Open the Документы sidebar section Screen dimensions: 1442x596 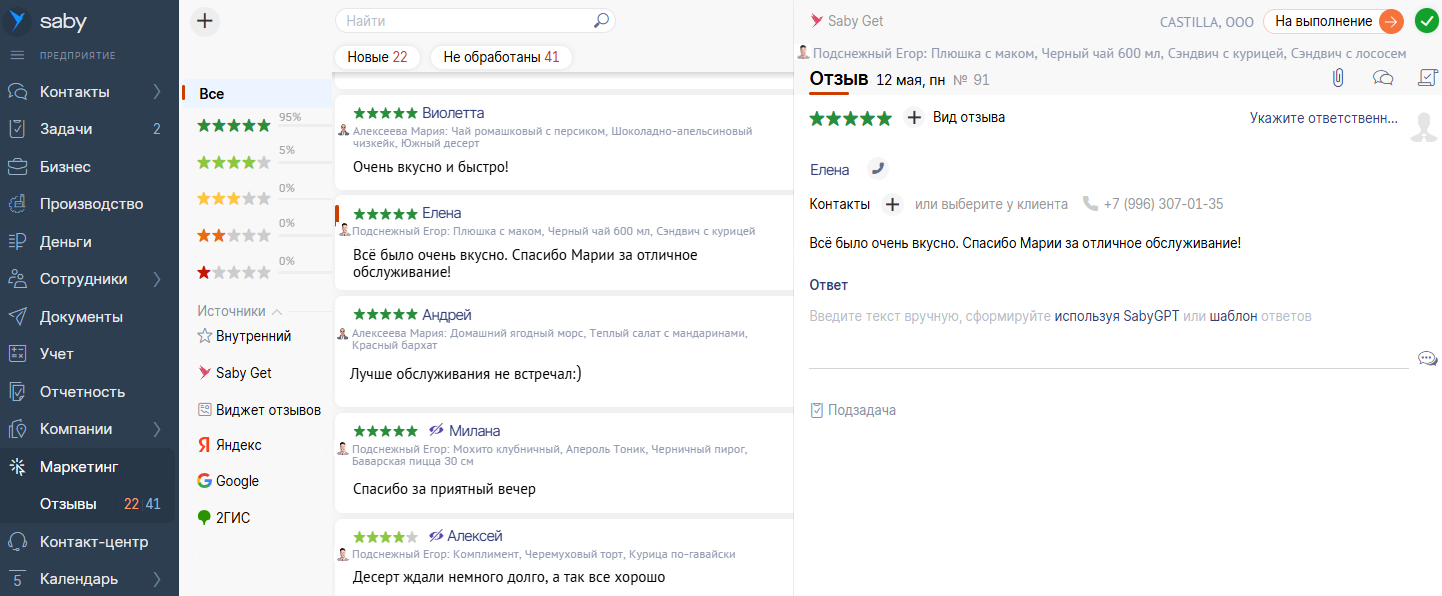coord(81,317)
